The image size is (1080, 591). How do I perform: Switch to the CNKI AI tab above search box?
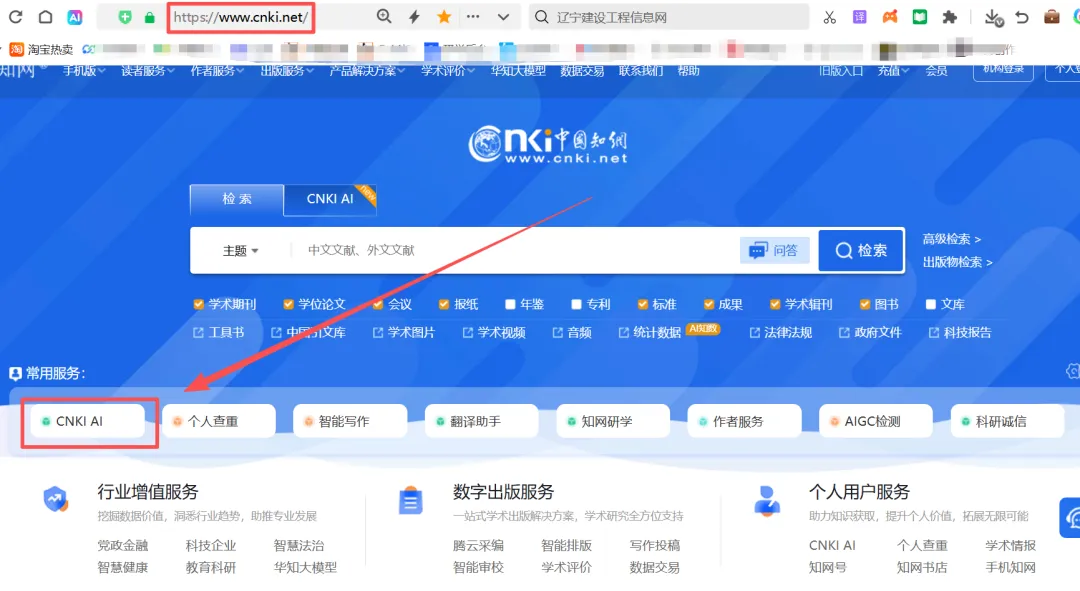coord(330,199)
